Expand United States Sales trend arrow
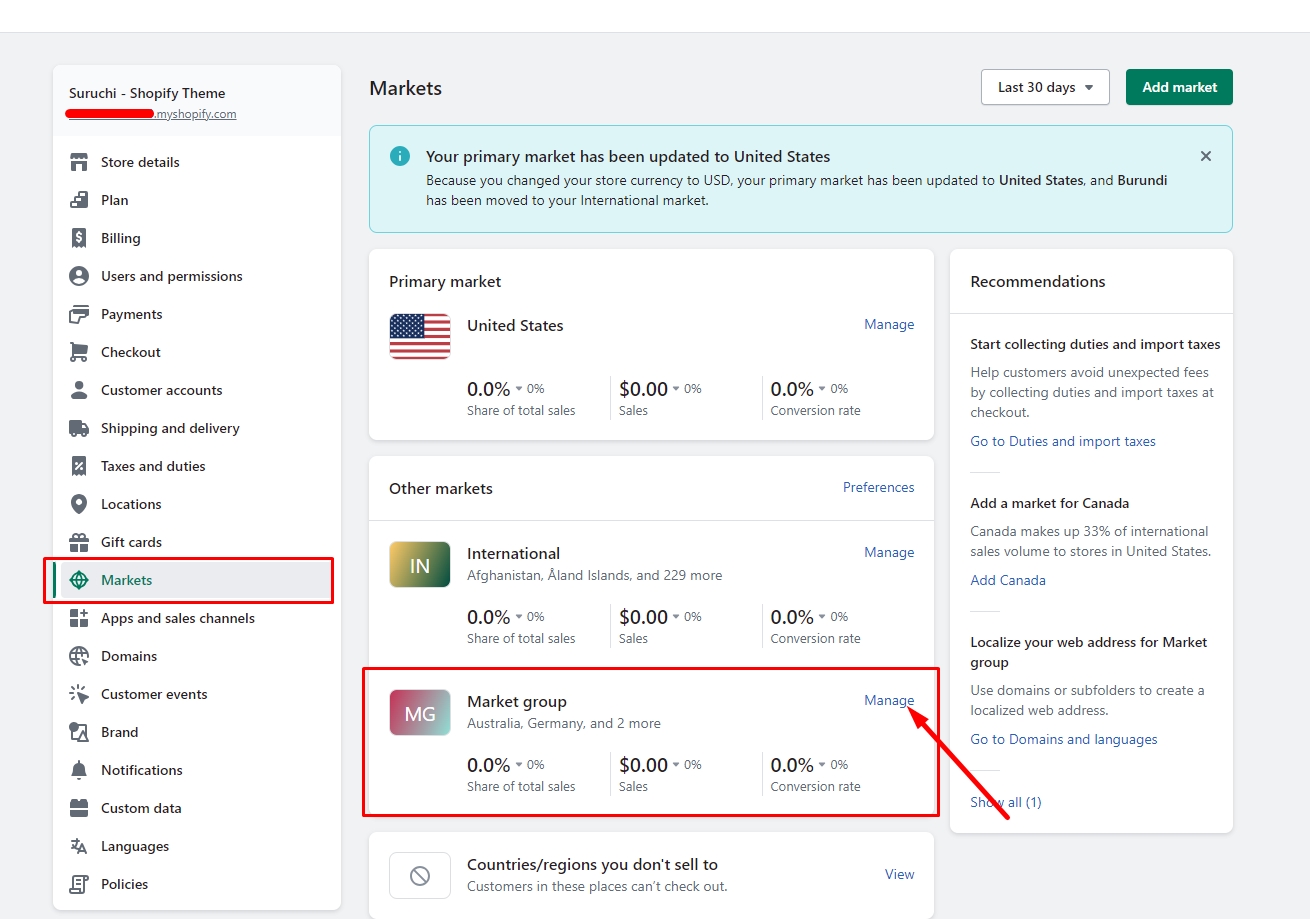 click(676, 389)
